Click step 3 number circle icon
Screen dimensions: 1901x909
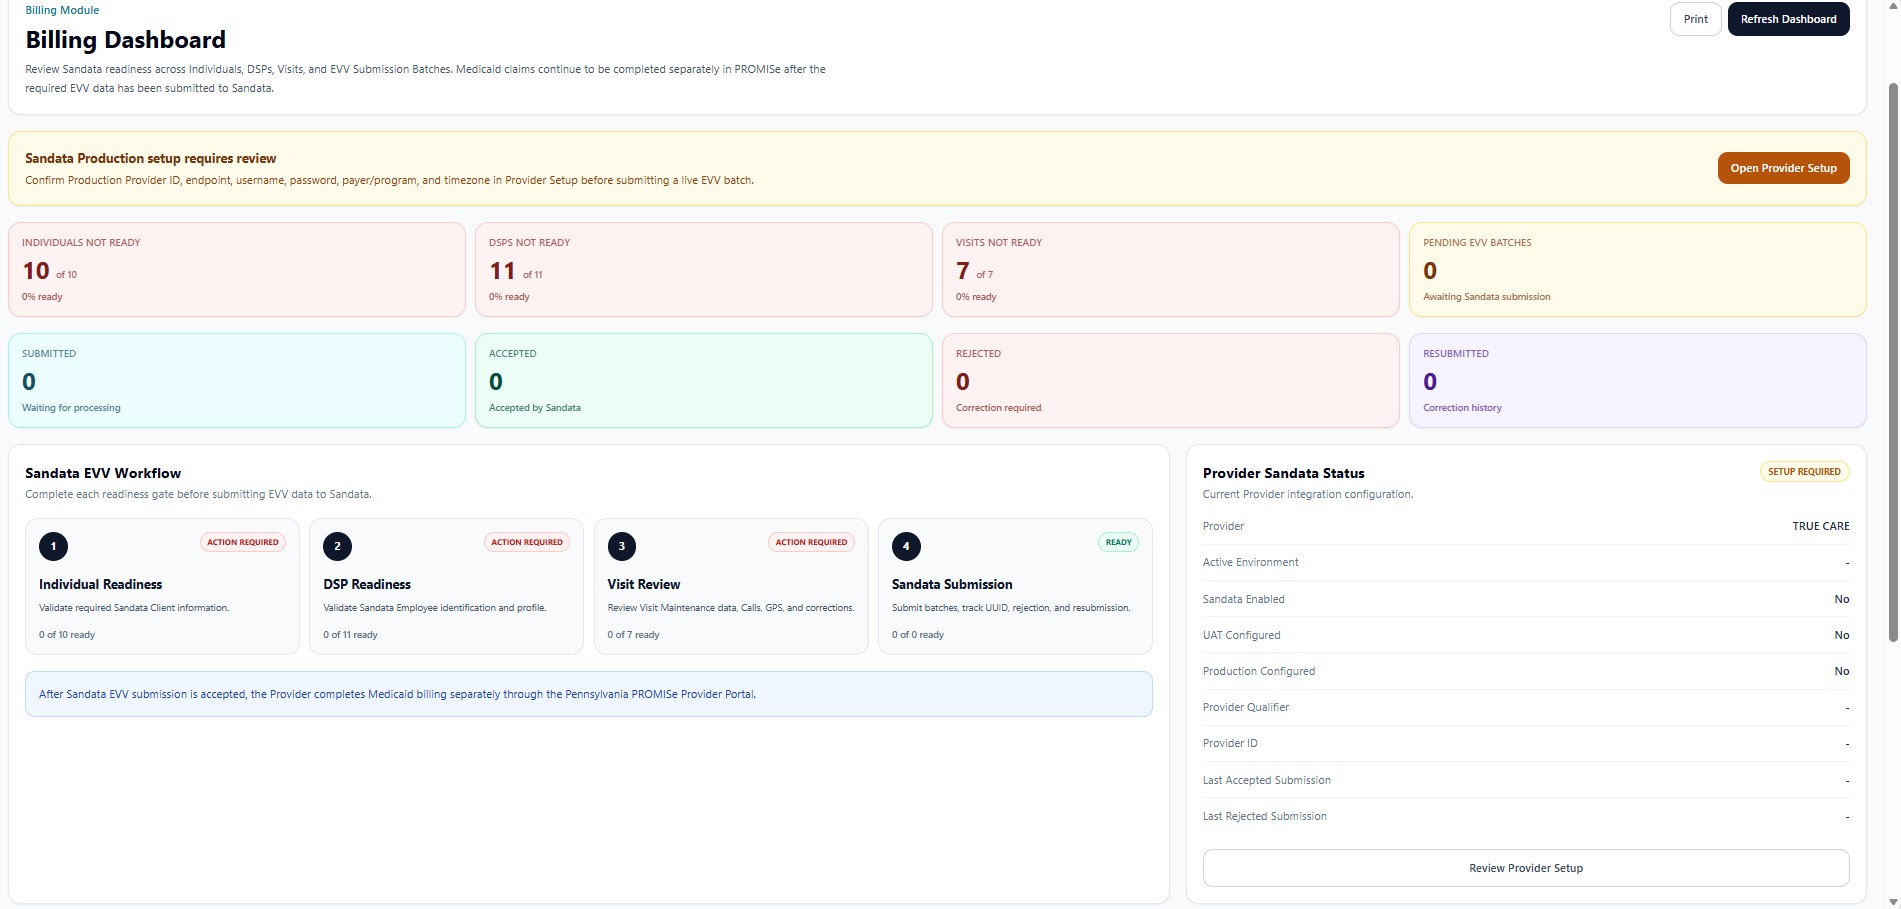622,546
